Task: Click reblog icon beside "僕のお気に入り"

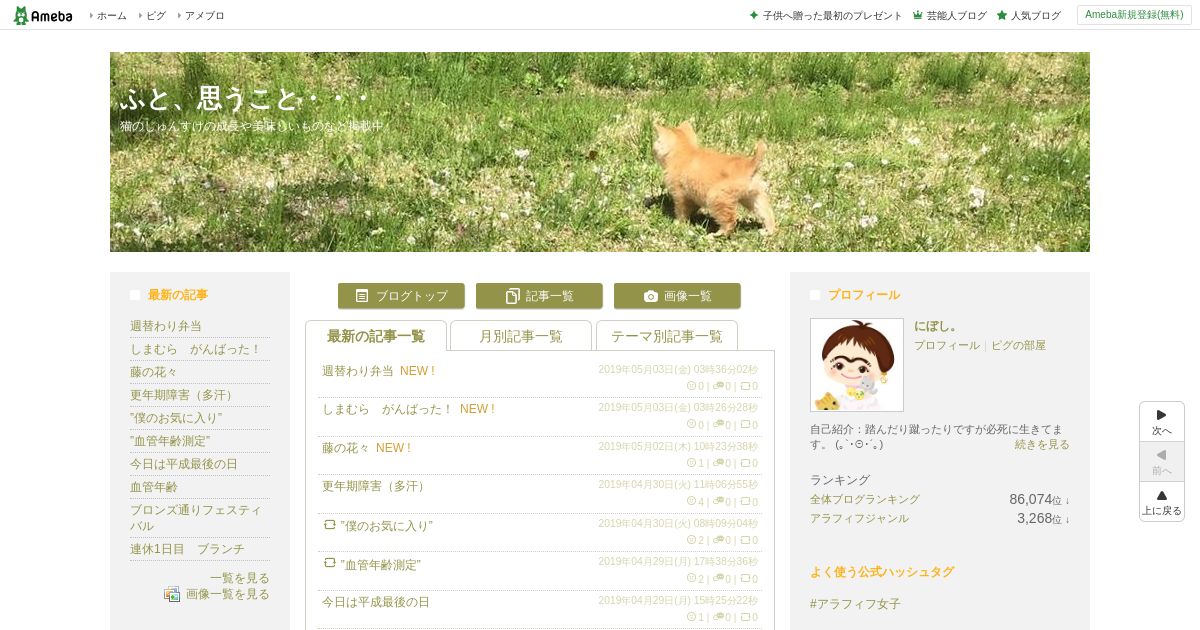Action: [x=329, y=525]
